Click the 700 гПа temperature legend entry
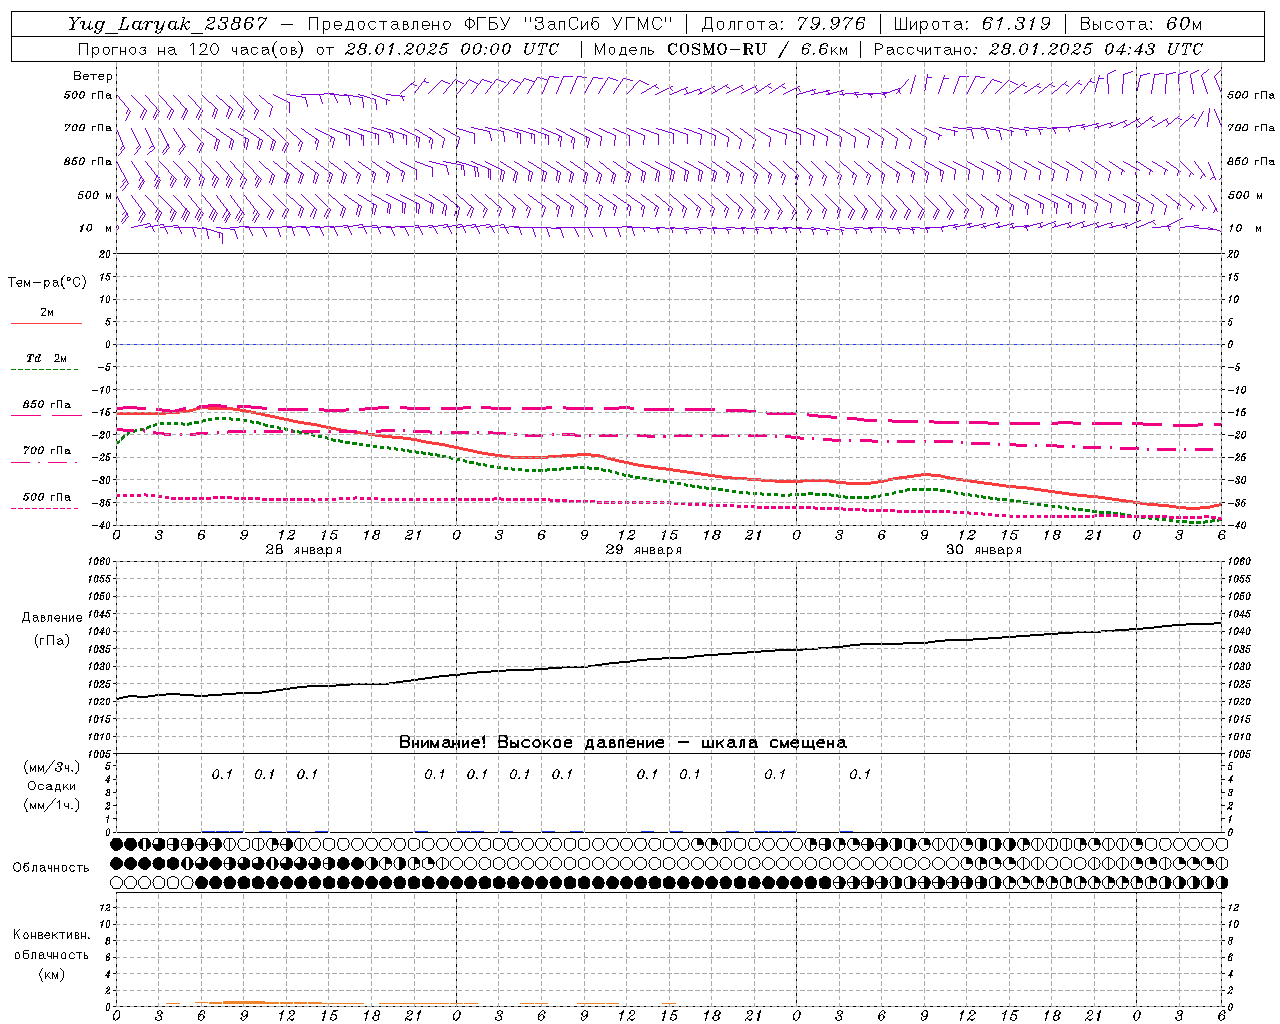The height and width of the screenshot is (1024, 1280). pos(47,451)
